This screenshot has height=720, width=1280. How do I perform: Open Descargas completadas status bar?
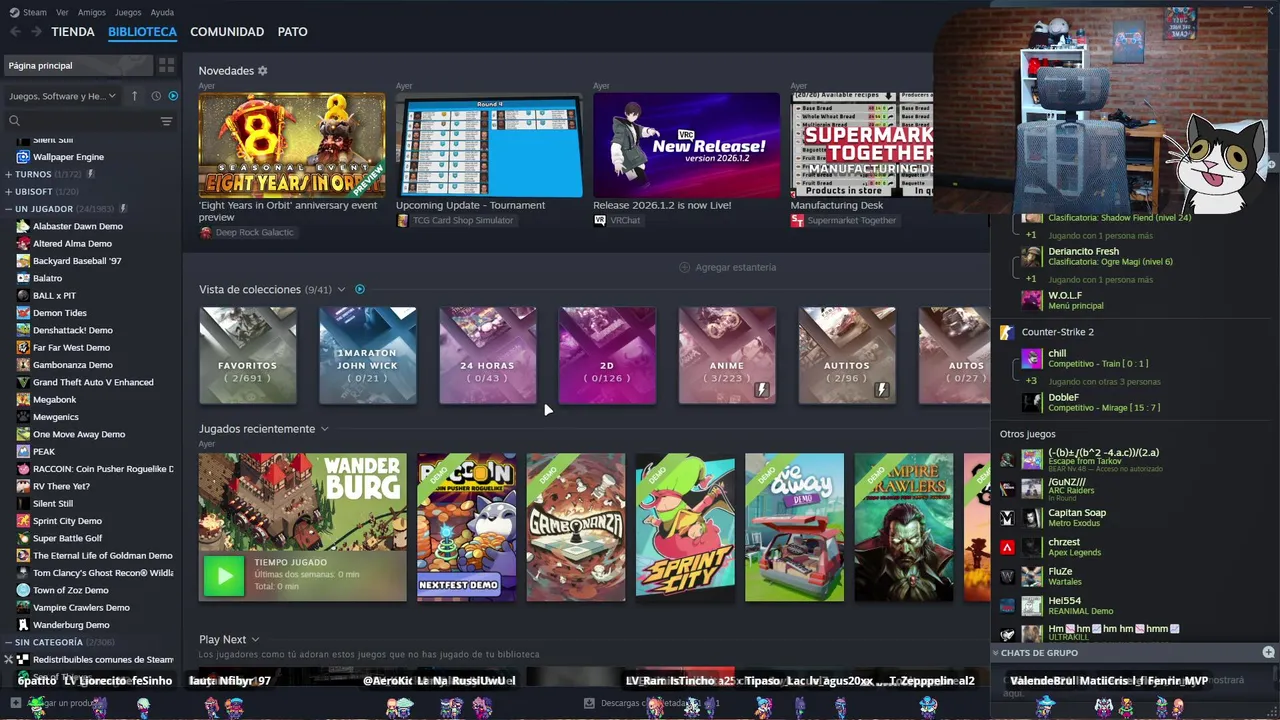point(650,703)
